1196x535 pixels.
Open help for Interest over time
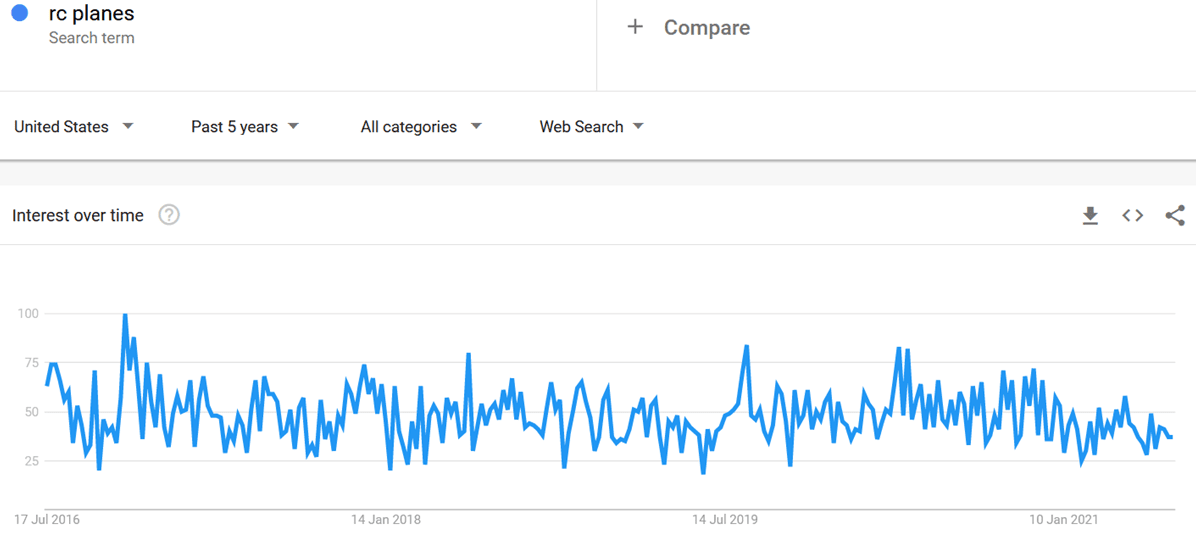pos(169,215)
